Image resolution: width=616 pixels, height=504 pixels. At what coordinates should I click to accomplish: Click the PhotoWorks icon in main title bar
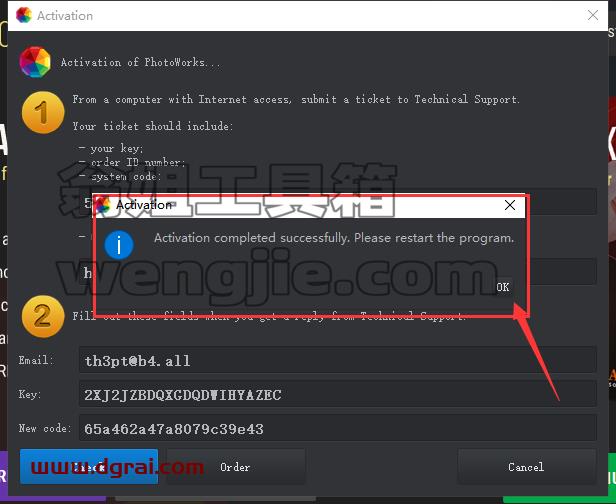pos(24,15)
